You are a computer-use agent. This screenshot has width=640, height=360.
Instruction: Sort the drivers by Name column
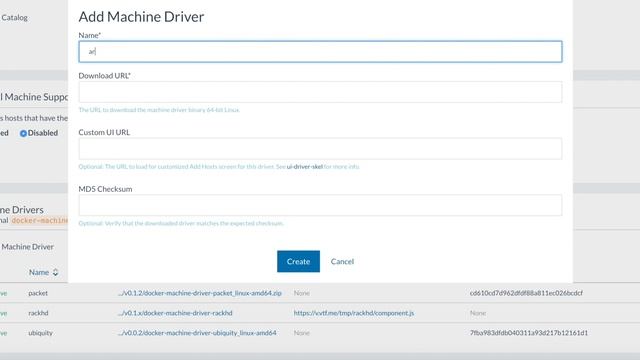tap(44, 272)
